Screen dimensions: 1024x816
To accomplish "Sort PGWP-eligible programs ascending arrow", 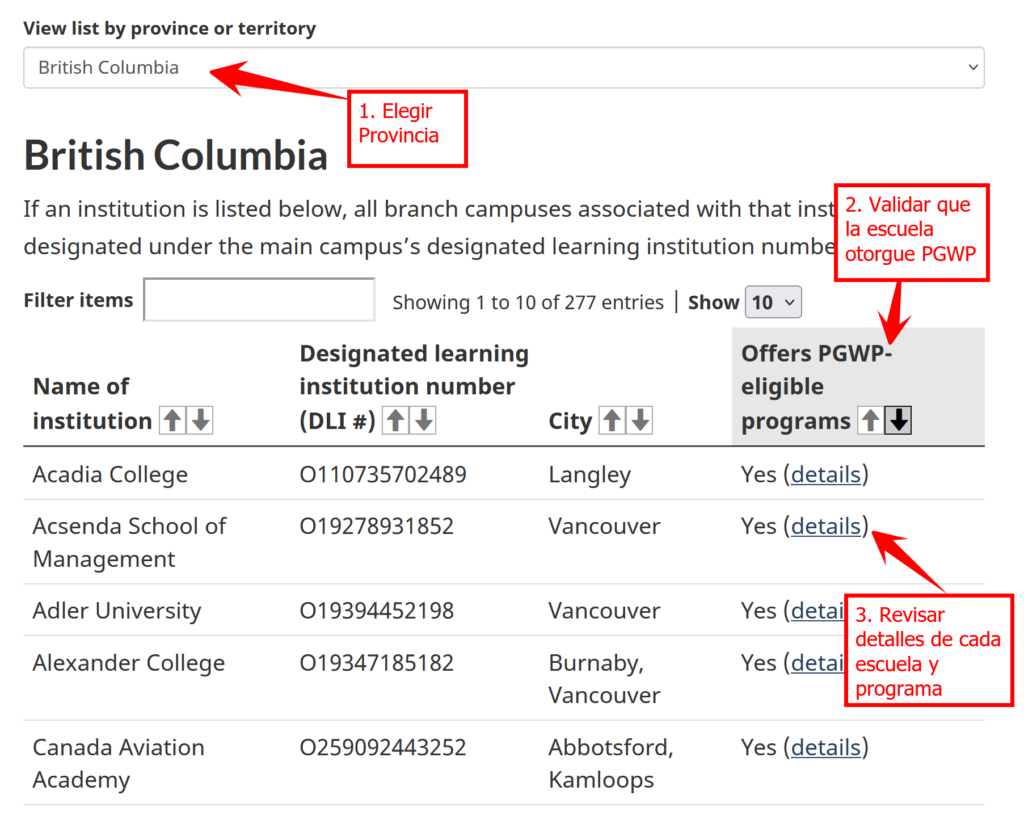I will 871,421.
